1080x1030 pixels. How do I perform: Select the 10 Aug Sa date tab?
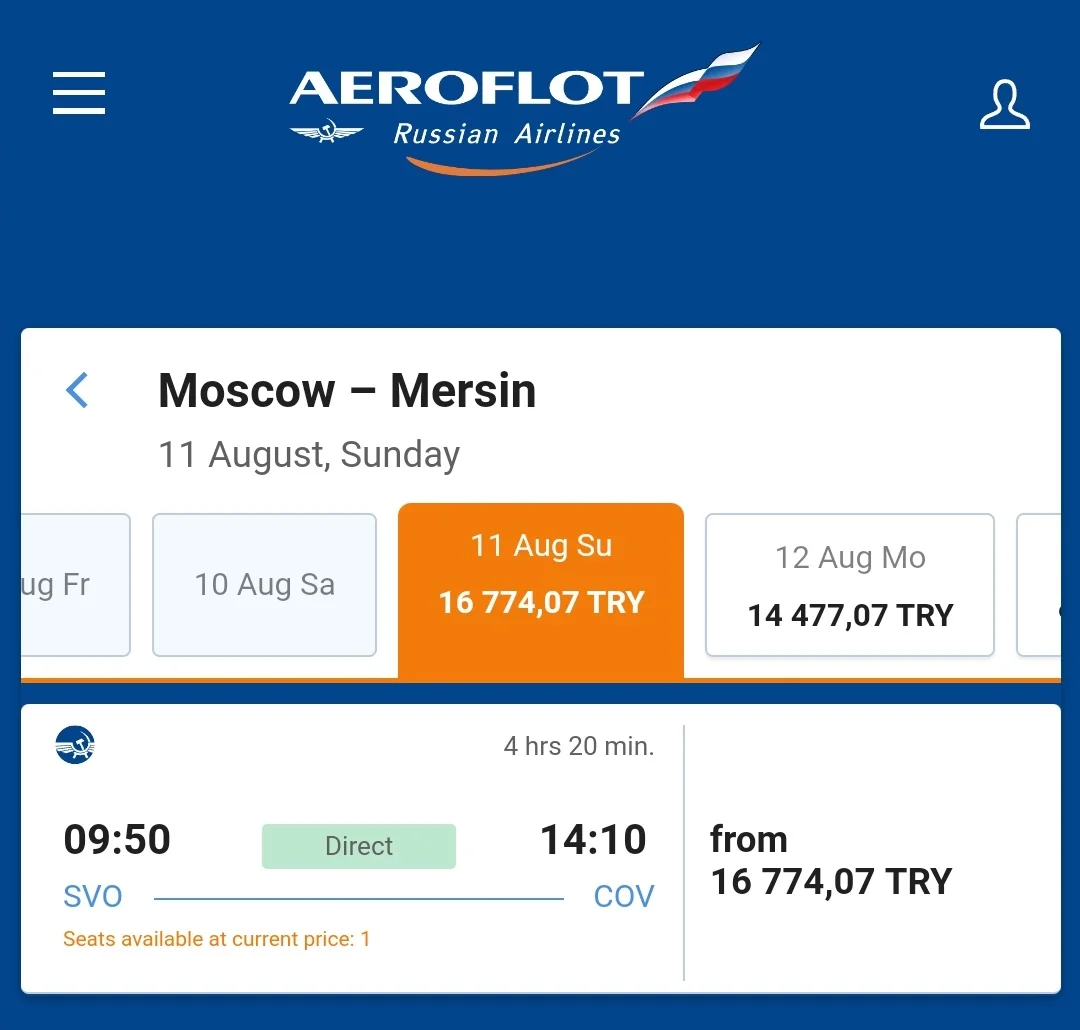pyautogui.click(x=264, y=585)
